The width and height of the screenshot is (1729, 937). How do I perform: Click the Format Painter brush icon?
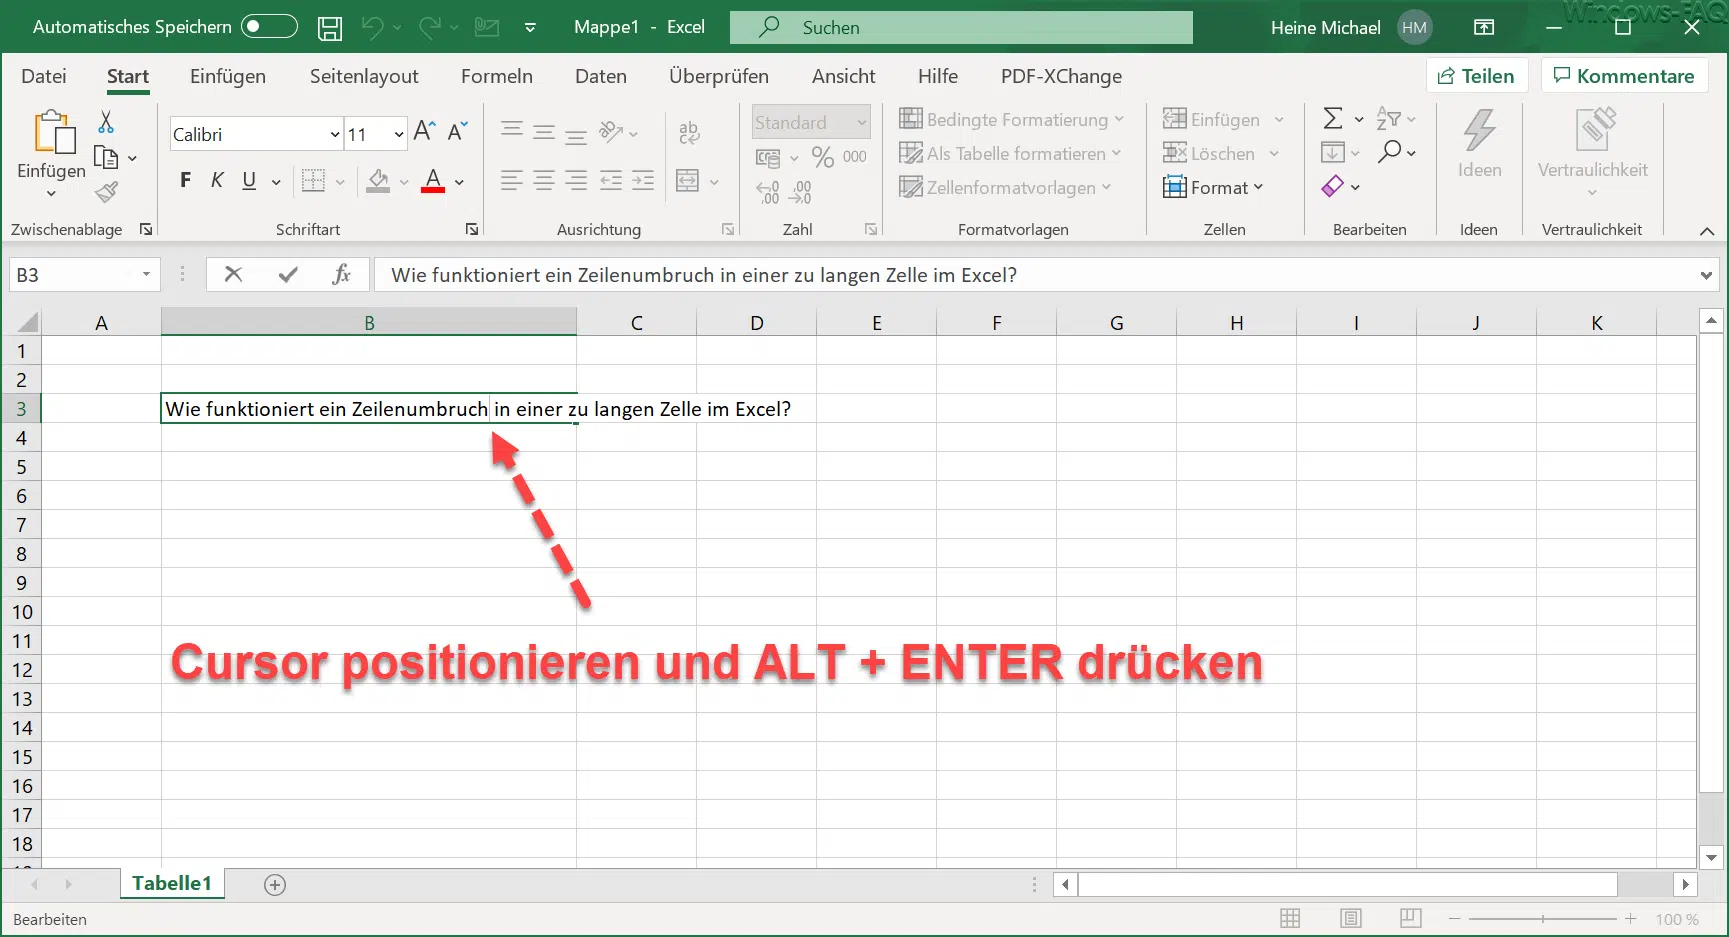click(106, 192)
